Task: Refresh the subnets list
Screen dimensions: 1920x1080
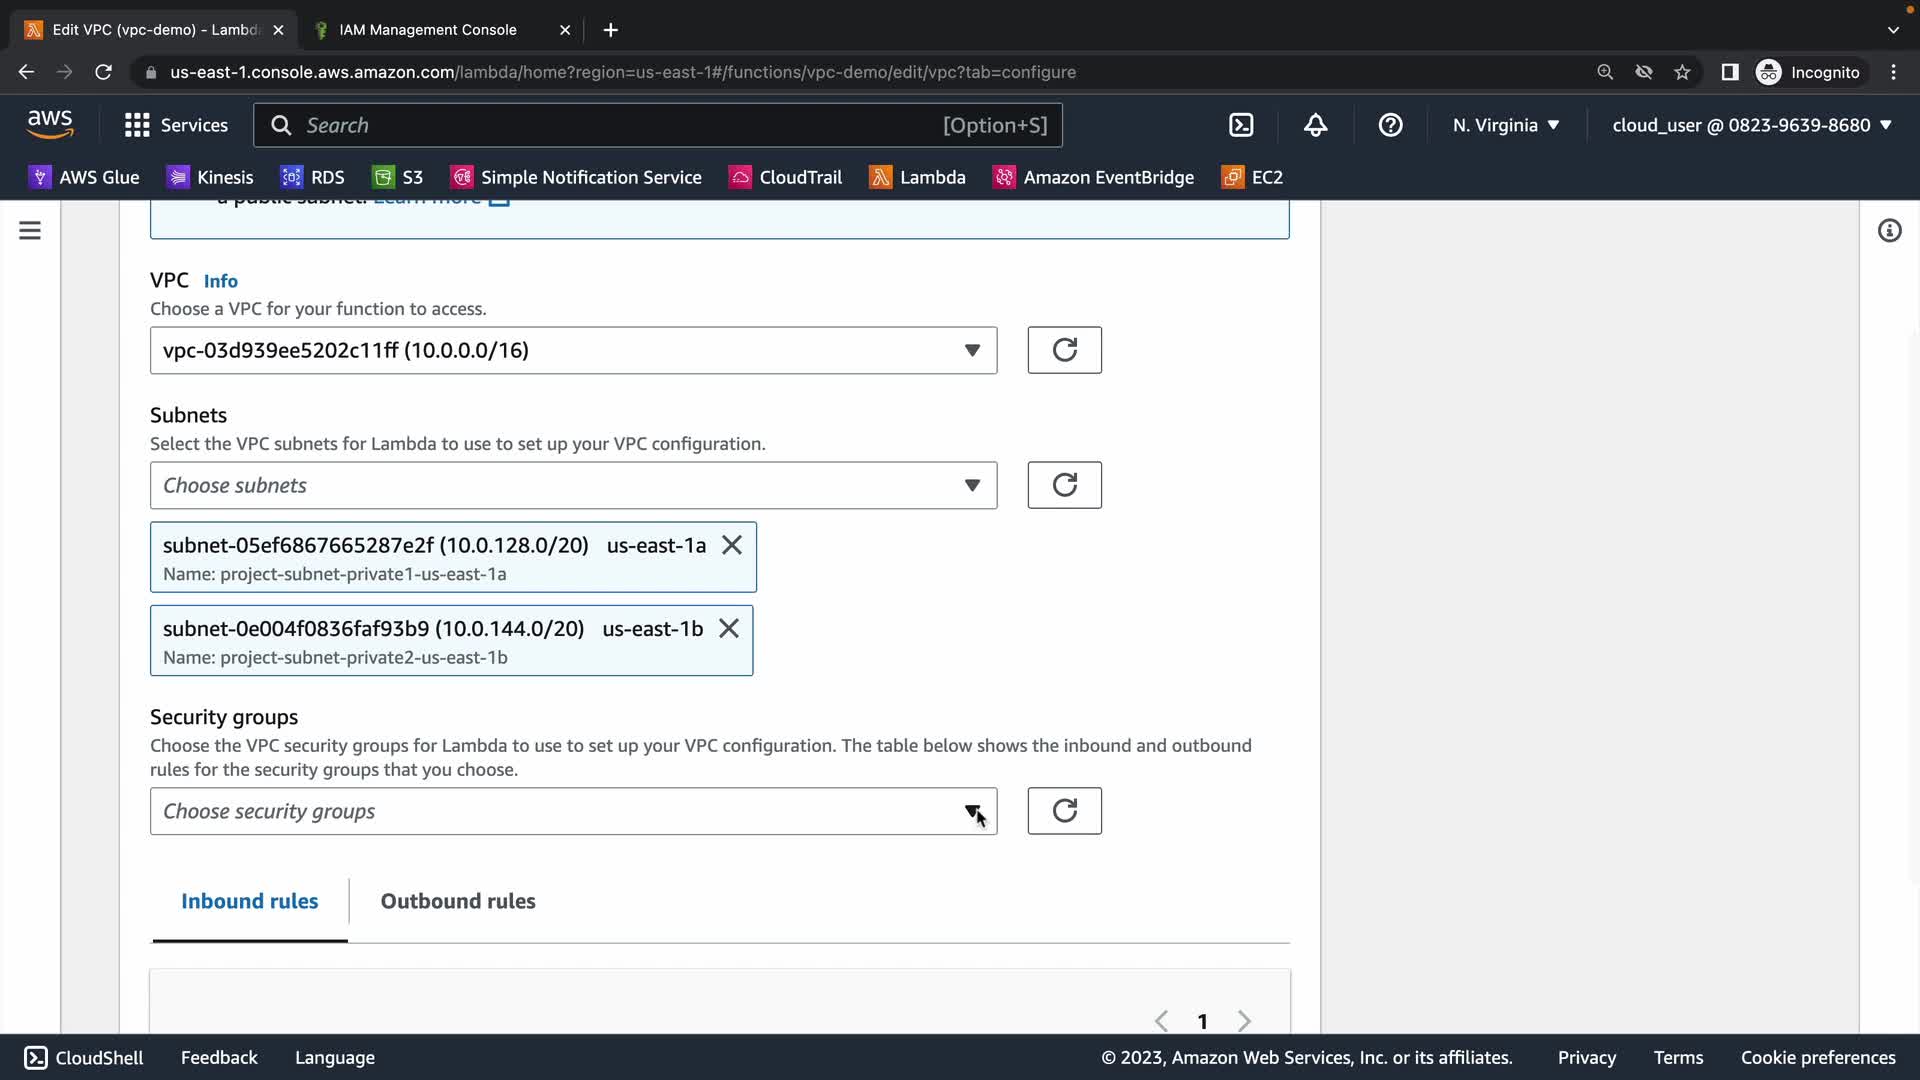Action: pyautogui.click(x=1064, y=485)
